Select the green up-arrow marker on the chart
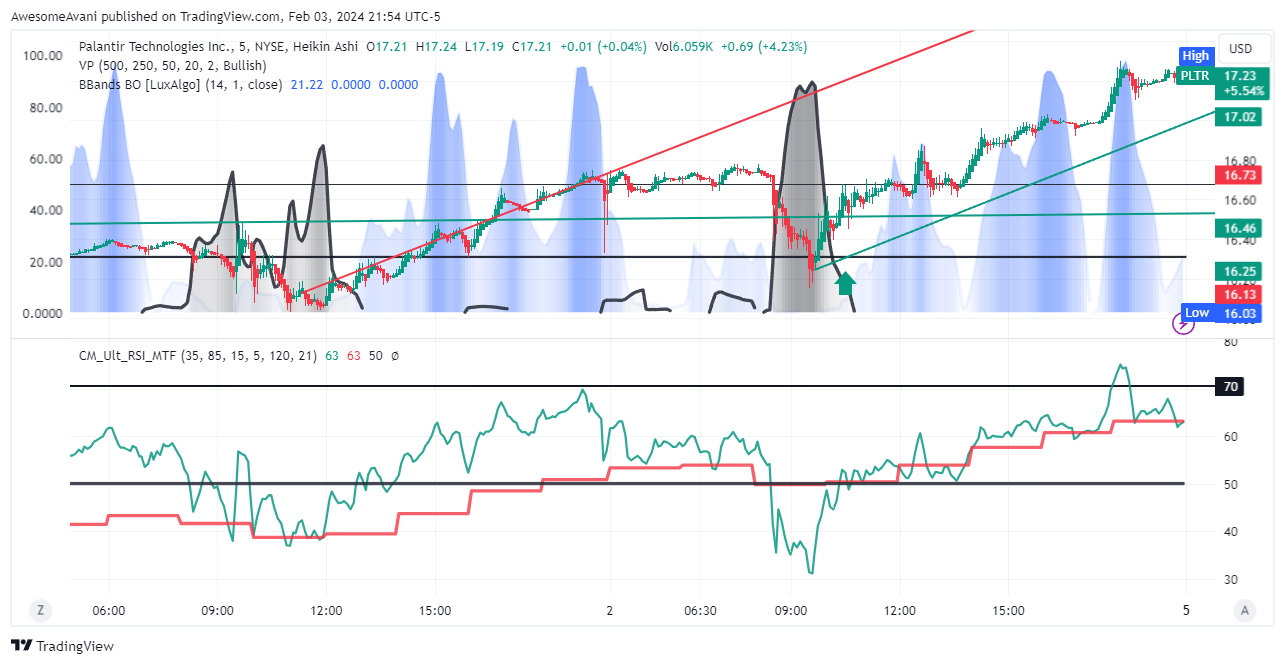This screenshot has height=665, width=1285. click(846, 283)
